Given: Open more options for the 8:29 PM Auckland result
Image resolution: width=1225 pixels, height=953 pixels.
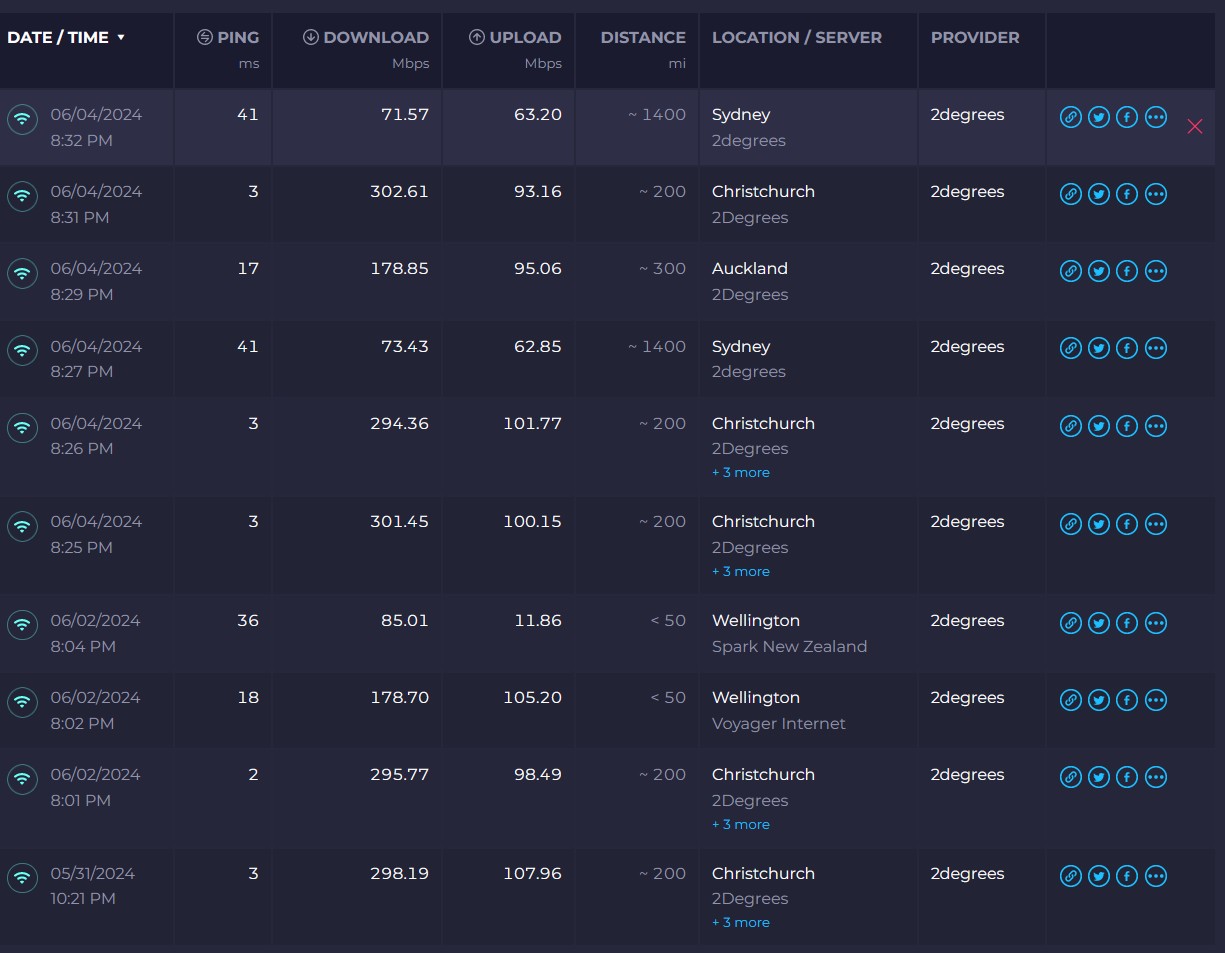Looking at the screenshot, I should tap(1156, 271).
